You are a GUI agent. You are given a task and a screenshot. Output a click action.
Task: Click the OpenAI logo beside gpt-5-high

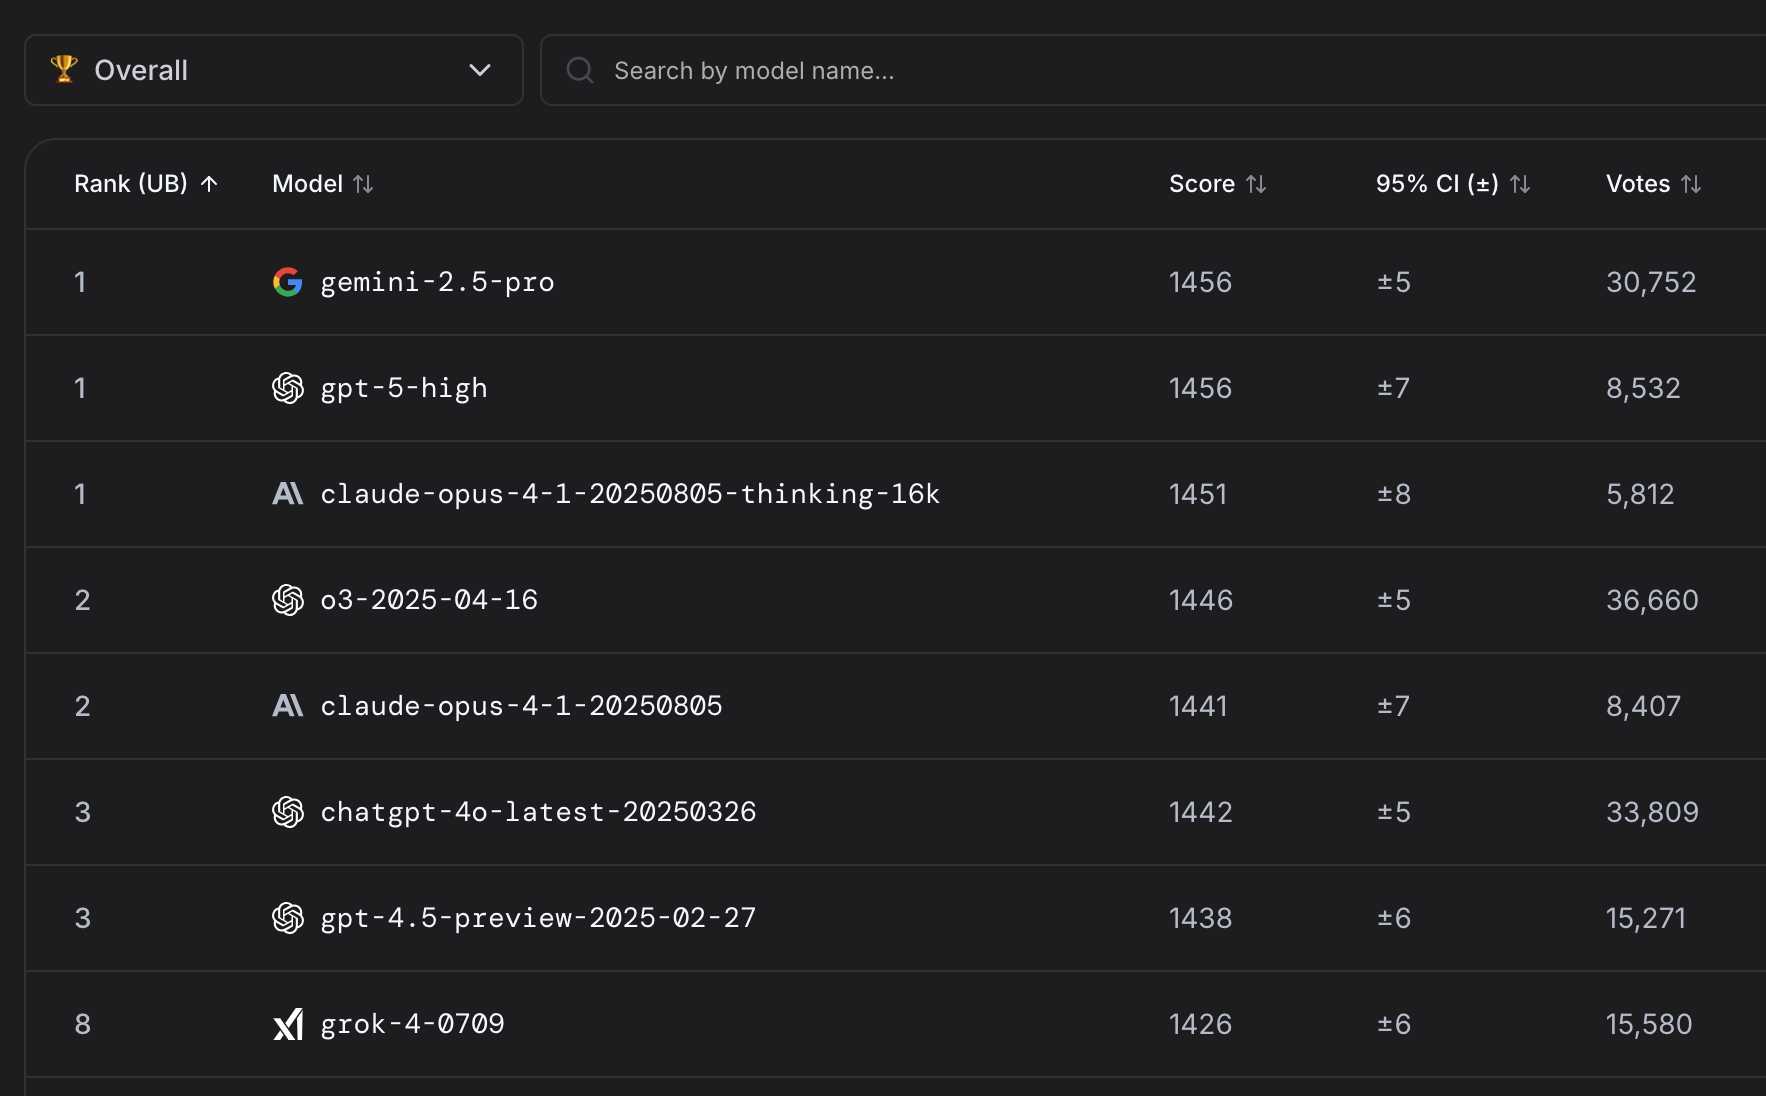[x=288, y=388]
